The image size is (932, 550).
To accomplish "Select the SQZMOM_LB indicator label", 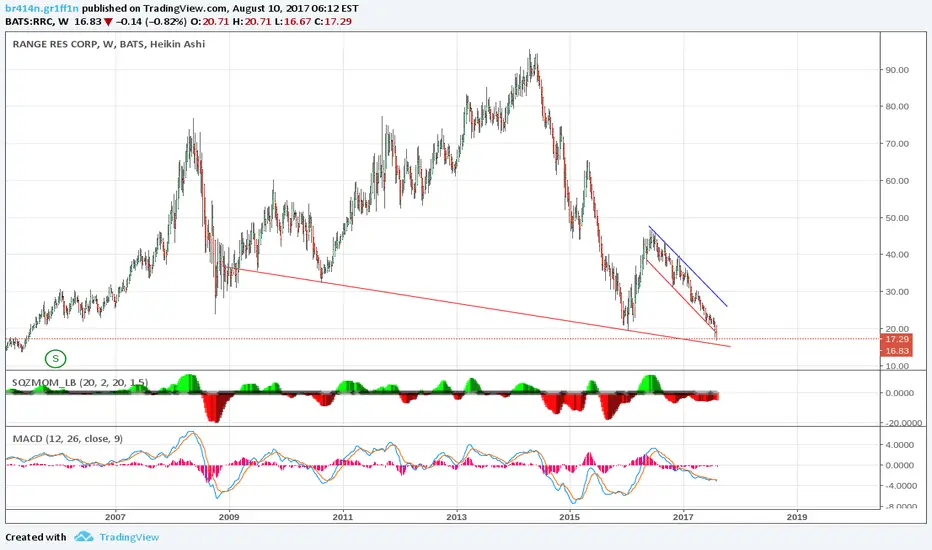I will [x=80, y=382].
